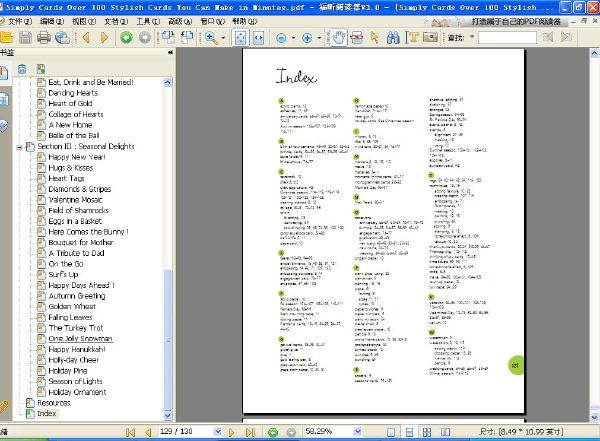600x441 pixels.
Task: Jump to first page button in status bar
Action: [130, 432]
